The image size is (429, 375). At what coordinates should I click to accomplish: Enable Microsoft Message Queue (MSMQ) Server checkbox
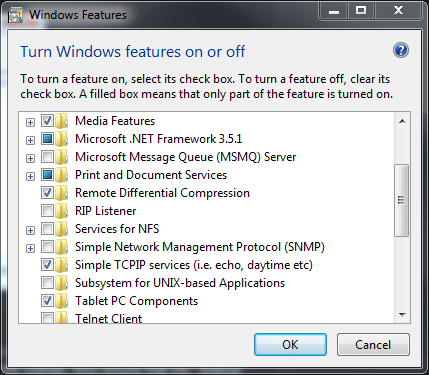47,156
